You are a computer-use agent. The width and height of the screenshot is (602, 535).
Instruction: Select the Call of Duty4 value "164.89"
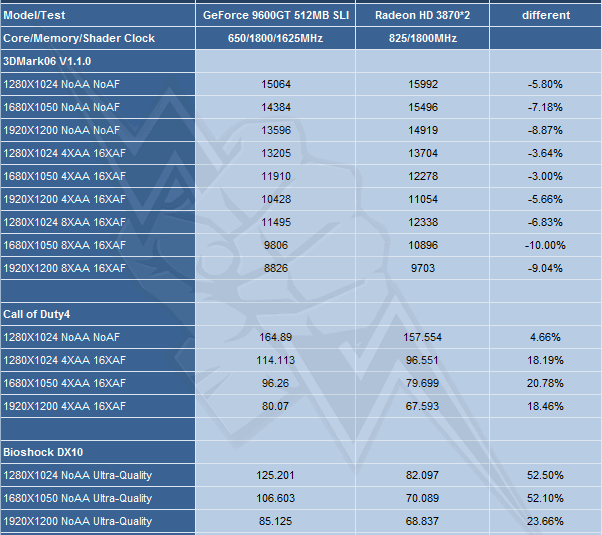coord(276,337)
